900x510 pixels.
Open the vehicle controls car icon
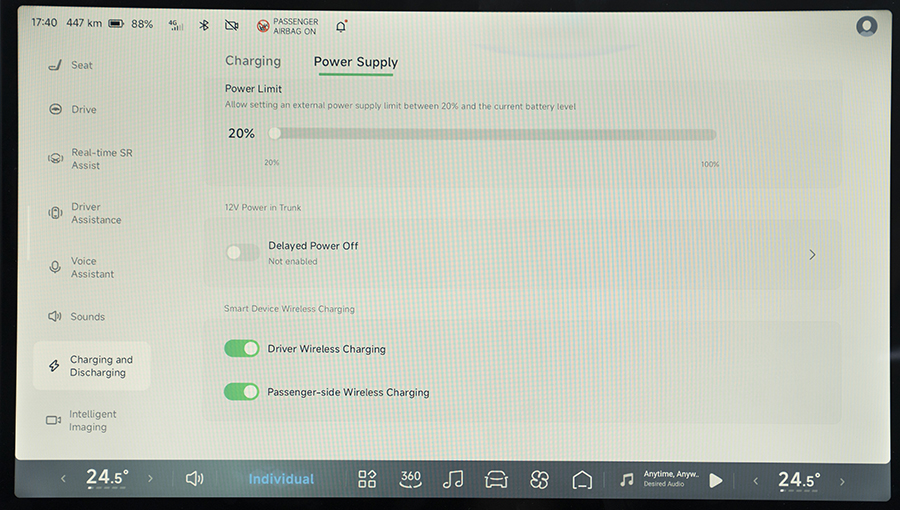pyautogui.click(x=496, y=479)
